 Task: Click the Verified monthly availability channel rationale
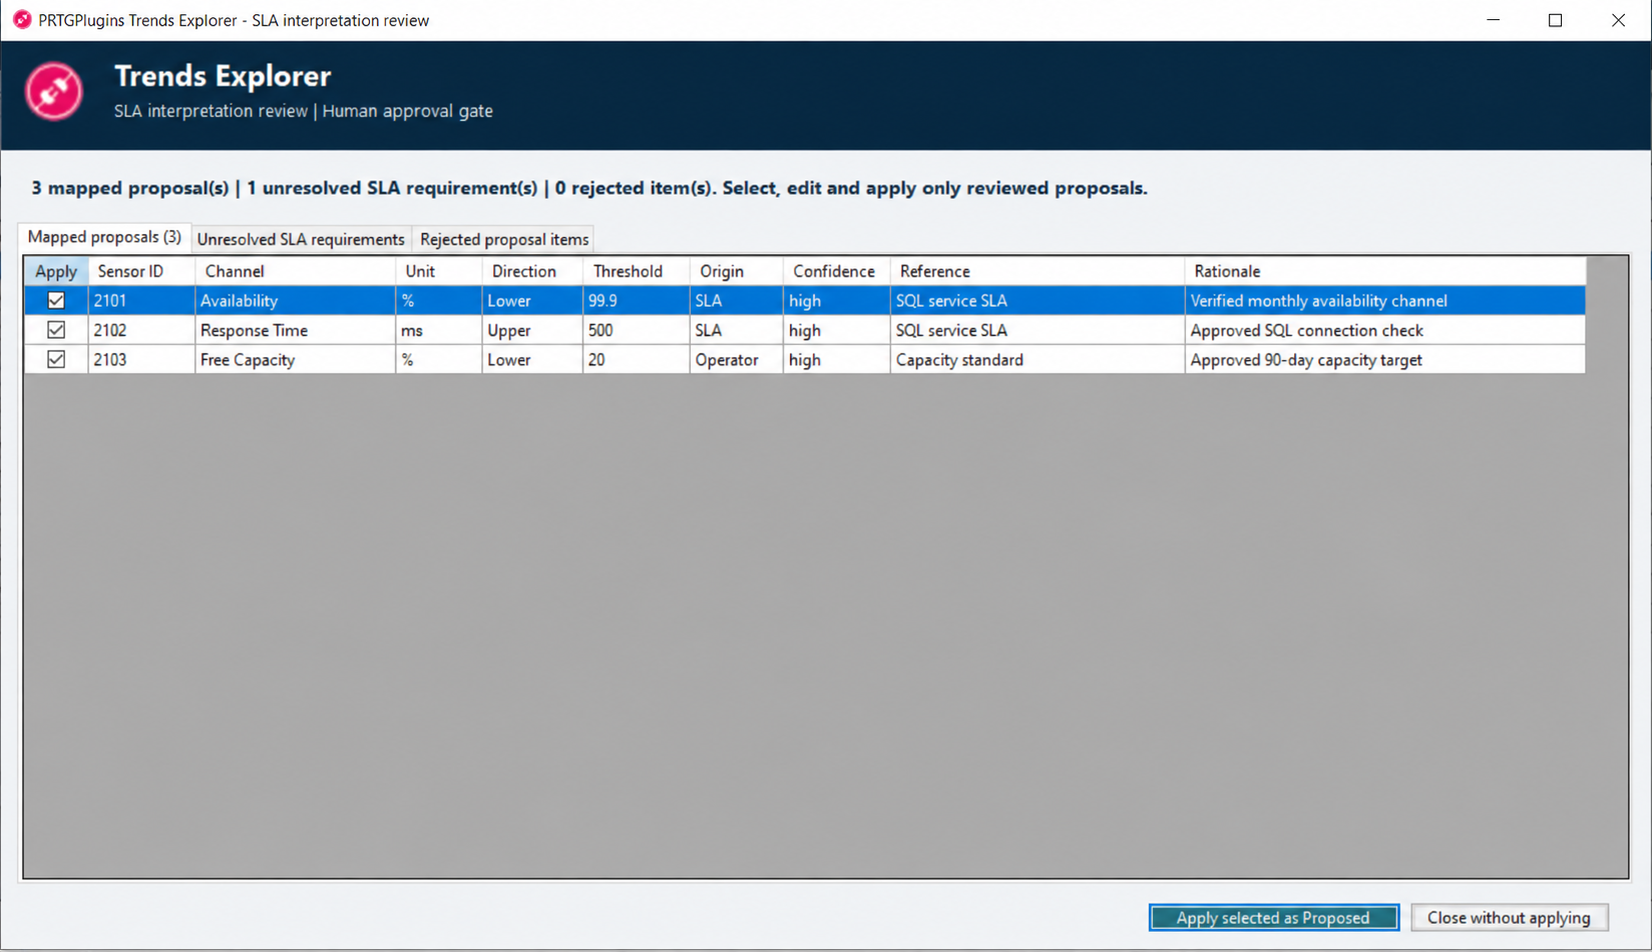pos(1385,300)
